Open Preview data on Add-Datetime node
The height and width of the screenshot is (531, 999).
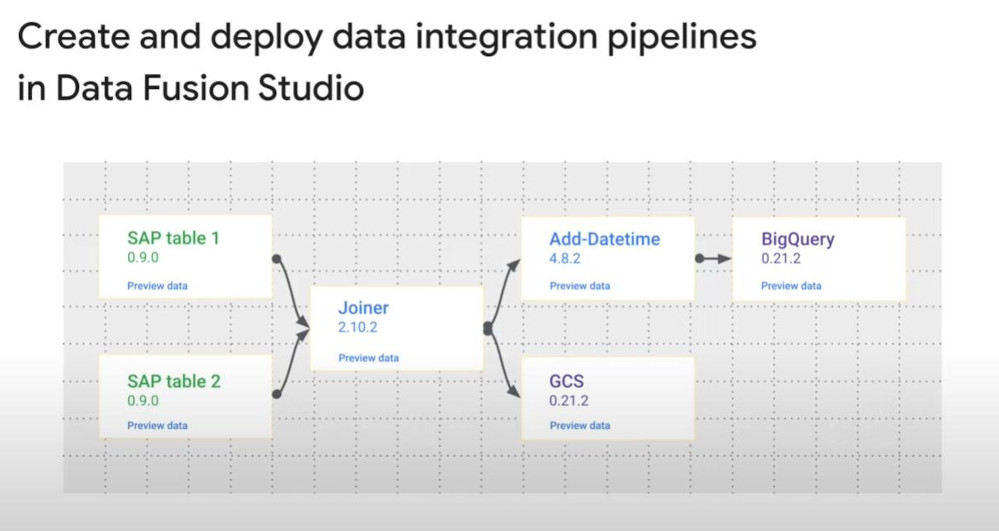[x=580, y=286]
